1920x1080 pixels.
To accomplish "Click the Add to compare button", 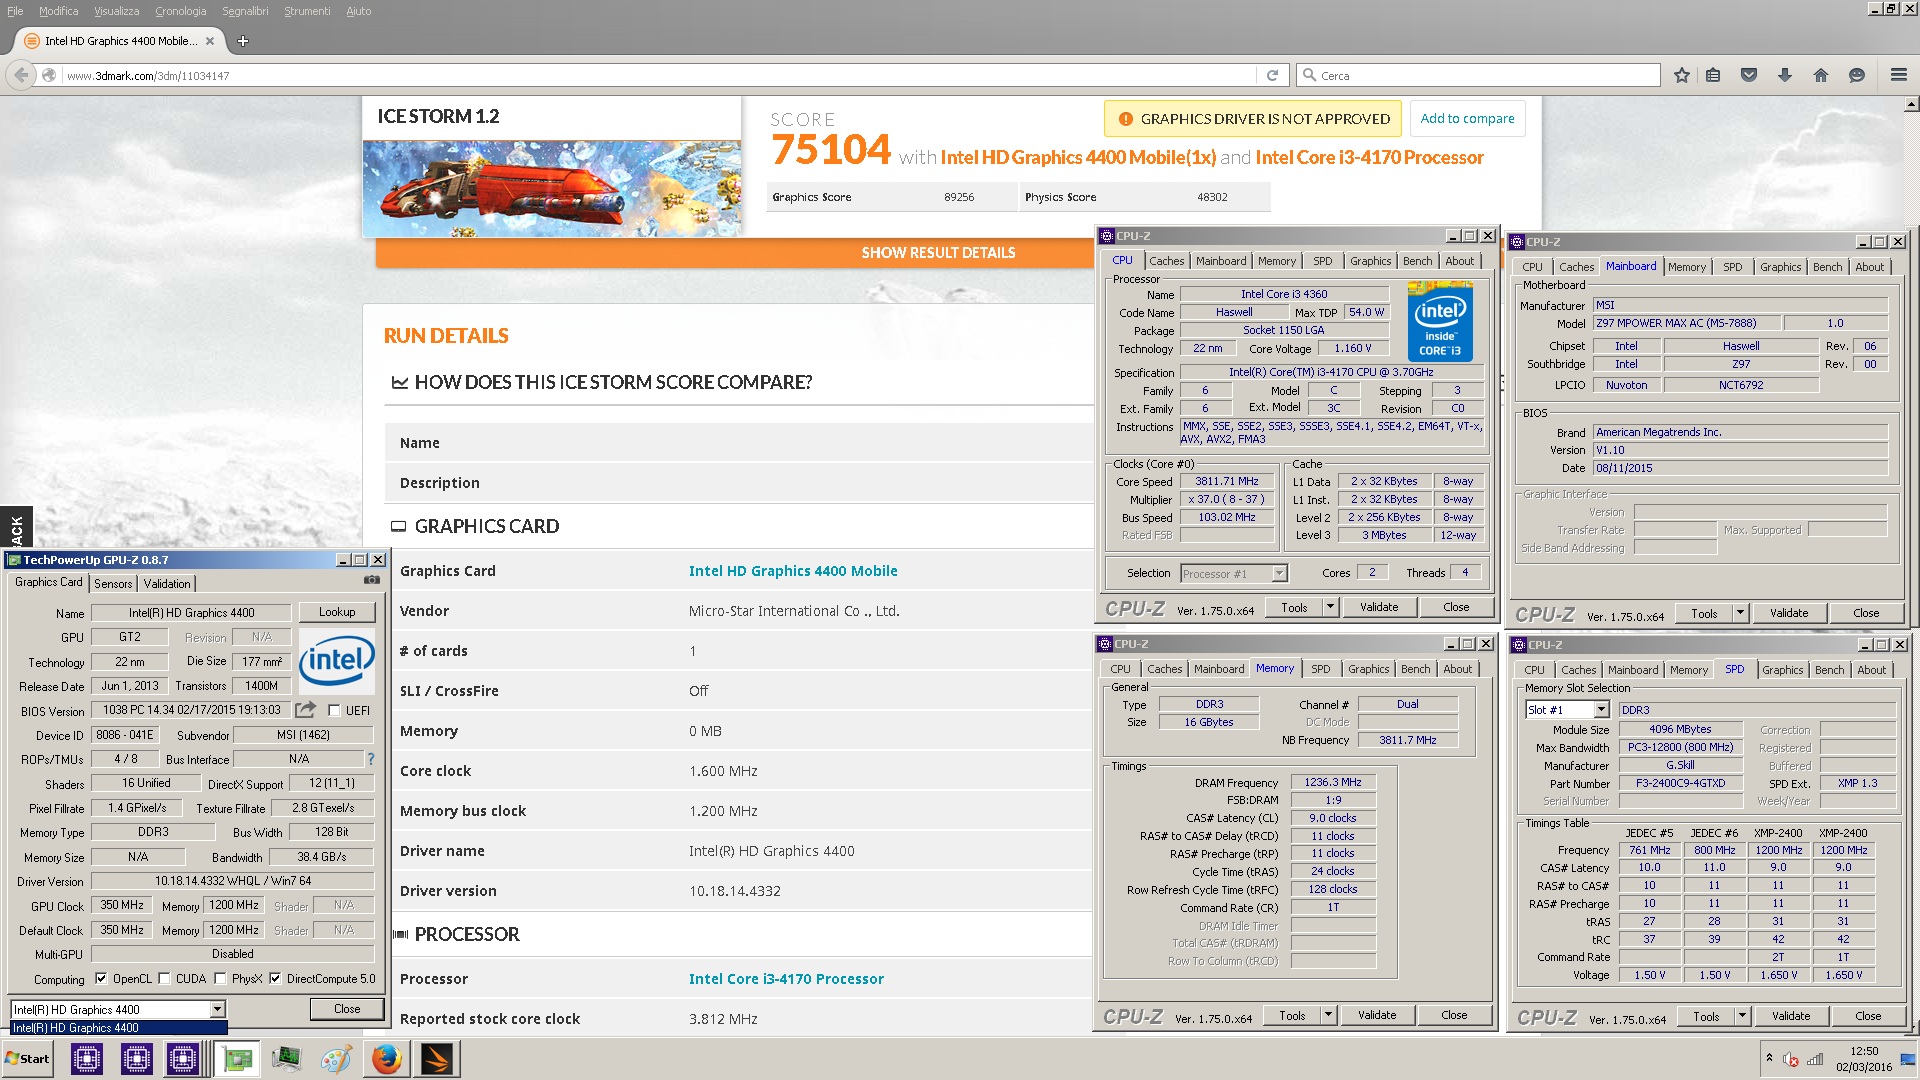I will 1467,118.
